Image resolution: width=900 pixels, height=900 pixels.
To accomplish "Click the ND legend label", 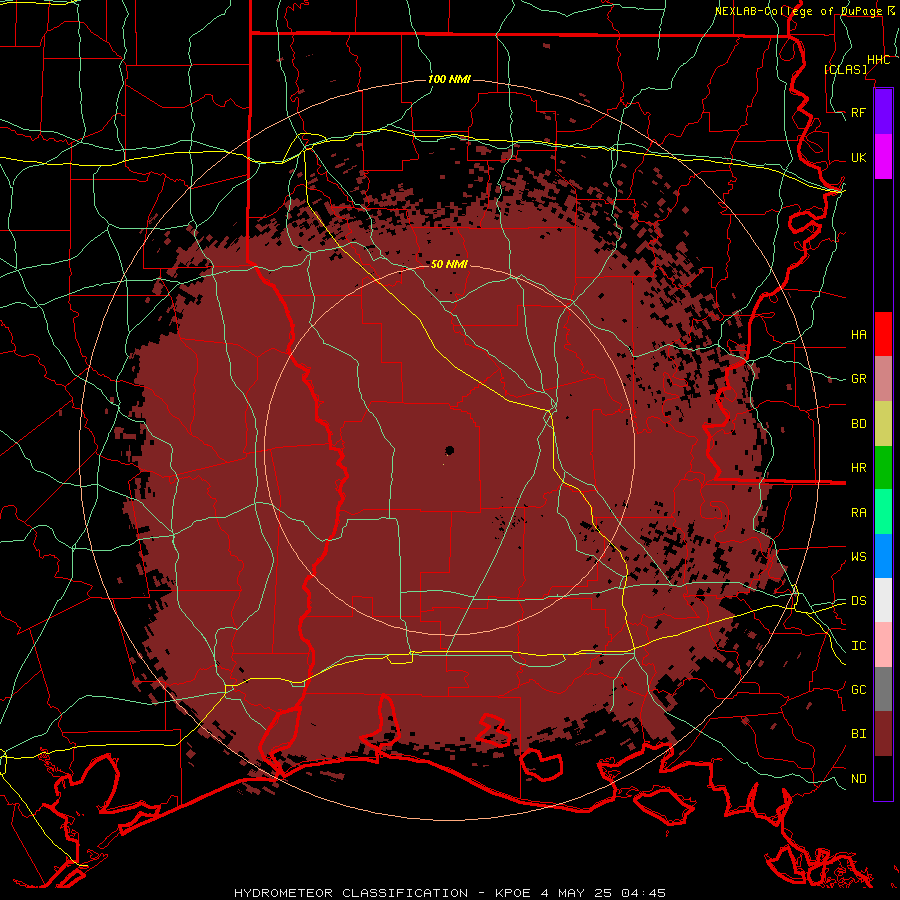I will (x=859, y=778).
